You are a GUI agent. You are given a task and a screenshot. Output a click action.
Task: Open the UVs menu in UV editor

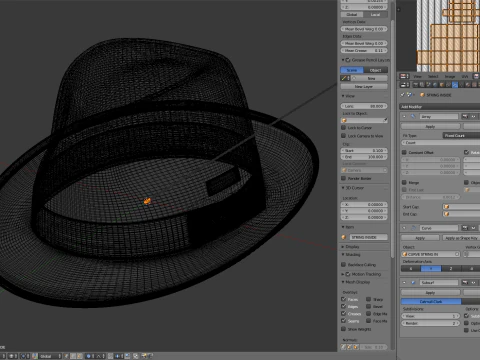click(x=465, y=76)
